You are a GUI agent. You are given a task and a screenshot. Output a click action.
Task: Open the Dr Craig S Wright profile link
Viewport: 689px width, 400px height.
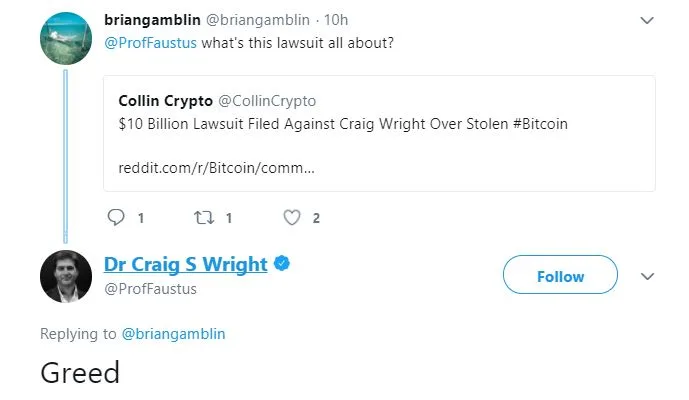click(x=185, y=264)
